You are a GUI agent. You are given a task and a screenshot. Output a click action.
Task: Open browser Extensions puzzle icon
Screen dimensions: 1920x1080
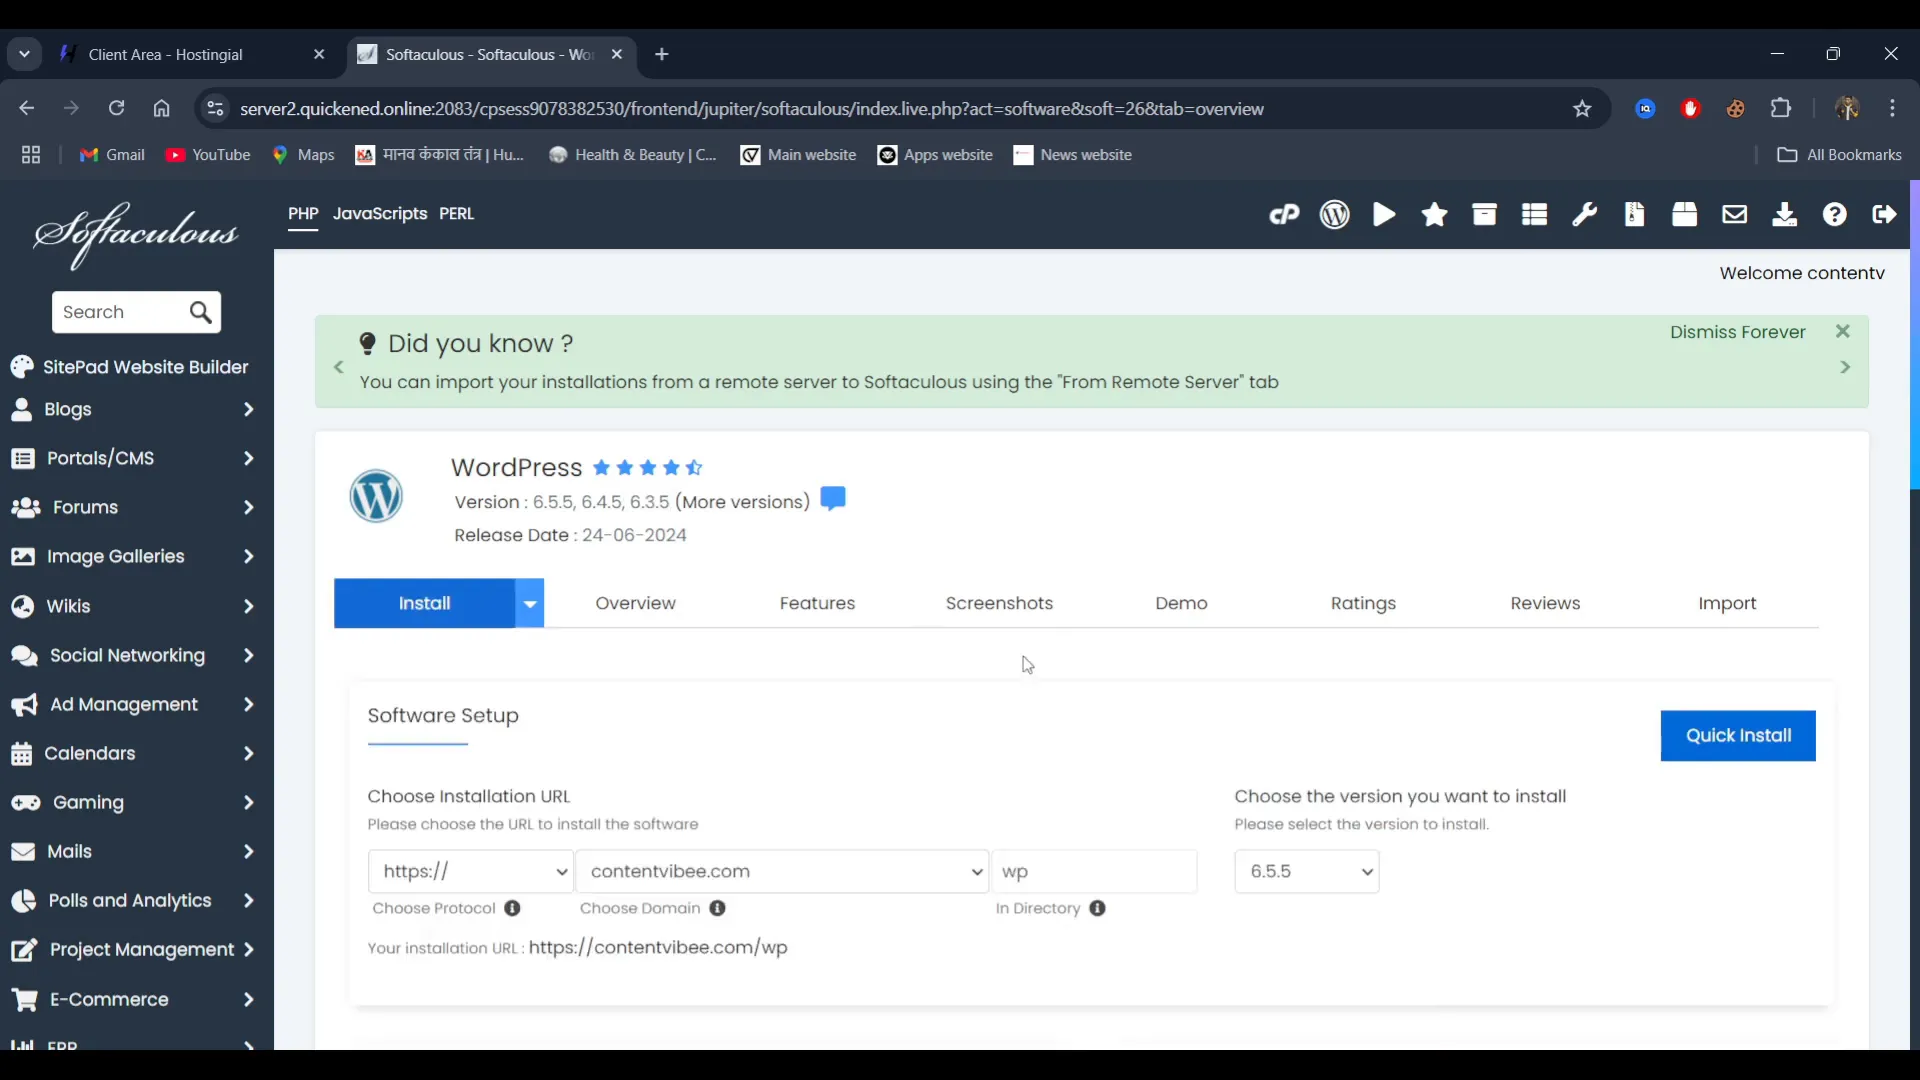(1781, 109)
